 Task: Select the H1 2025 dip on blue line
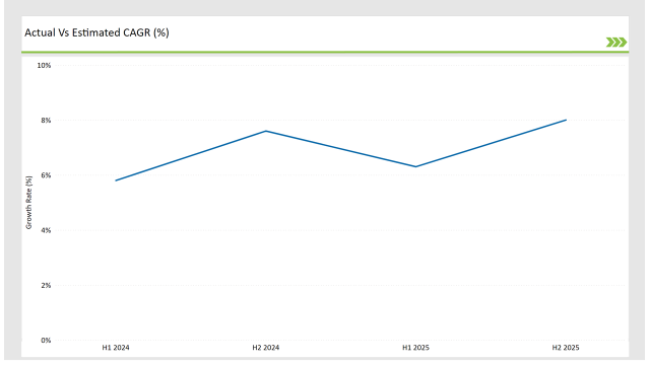click(x=416, y=167)
